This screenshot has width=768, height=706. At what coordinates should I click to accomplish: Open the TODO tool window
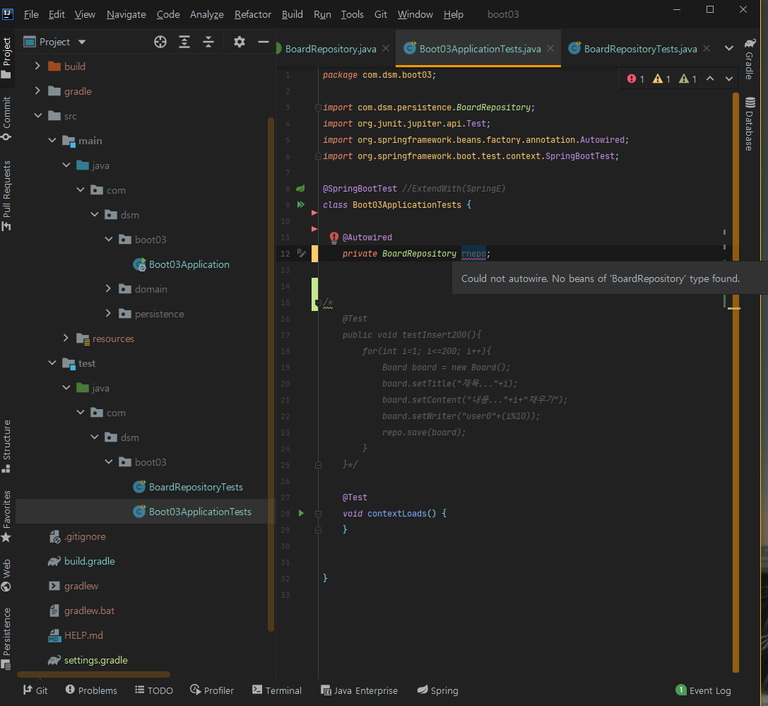coord(154,690)
